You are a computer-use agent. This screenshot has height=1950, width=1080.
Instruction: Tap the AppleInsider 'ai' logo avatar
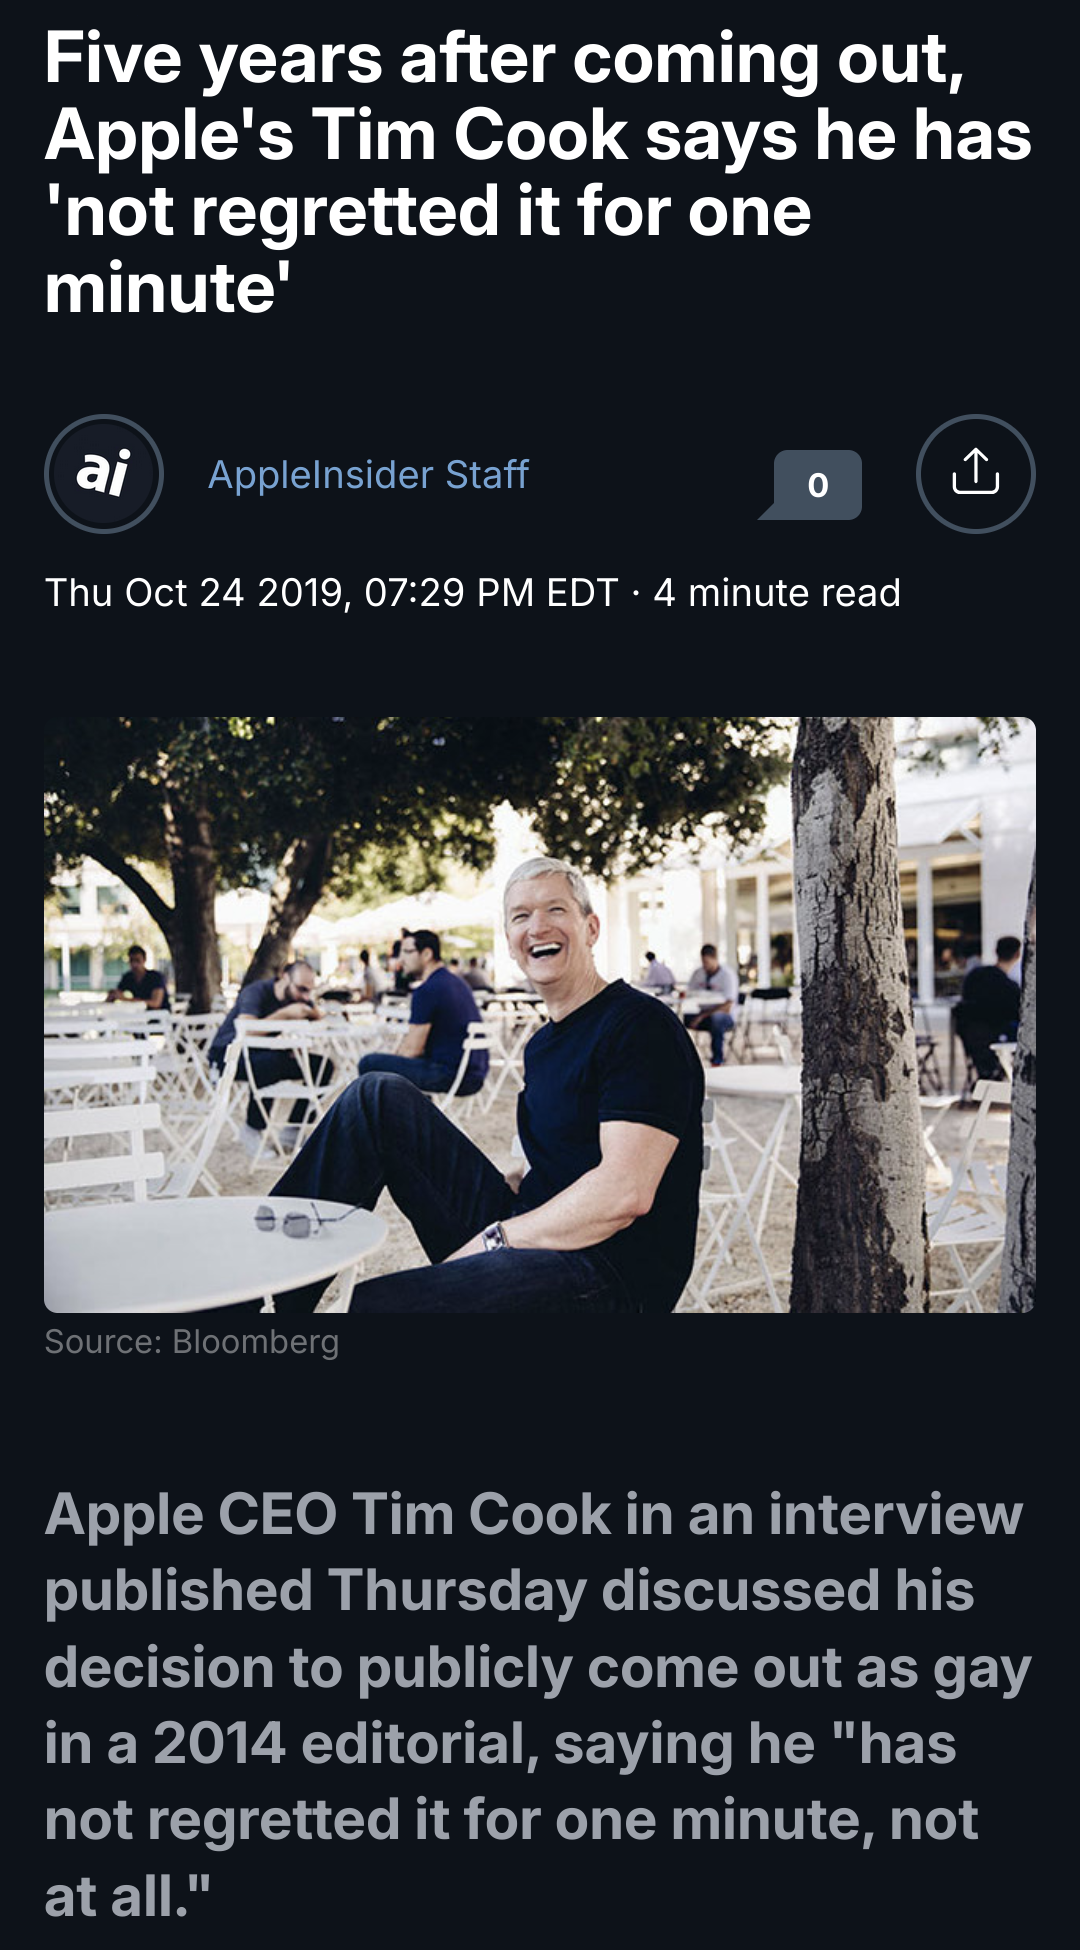pos(104,474)
